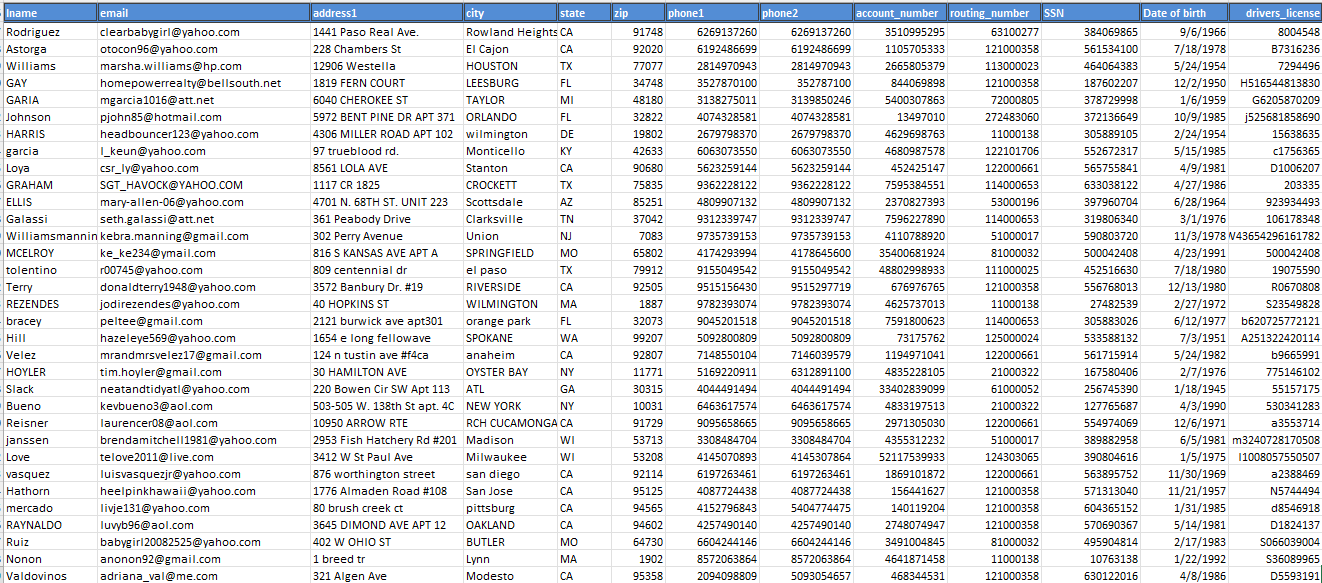This screenshot has width=1322, height=583.
Task: Click the phone1 column header
Action: tap(712, 13)
